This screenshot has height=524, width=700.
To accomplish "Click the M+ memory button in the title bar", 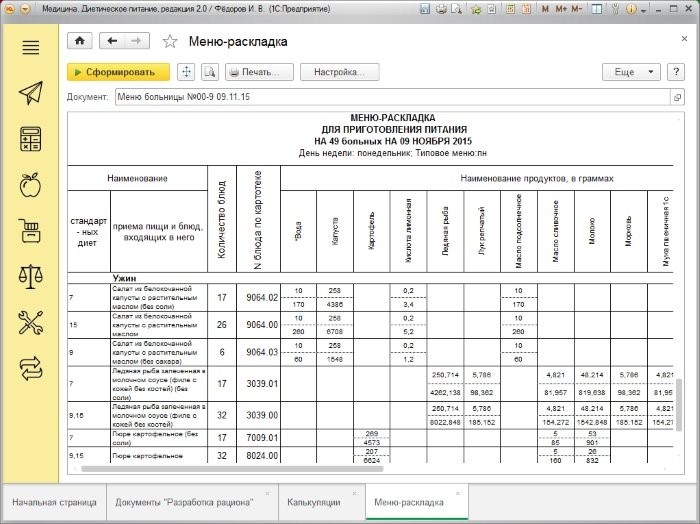I will [561, 8].
